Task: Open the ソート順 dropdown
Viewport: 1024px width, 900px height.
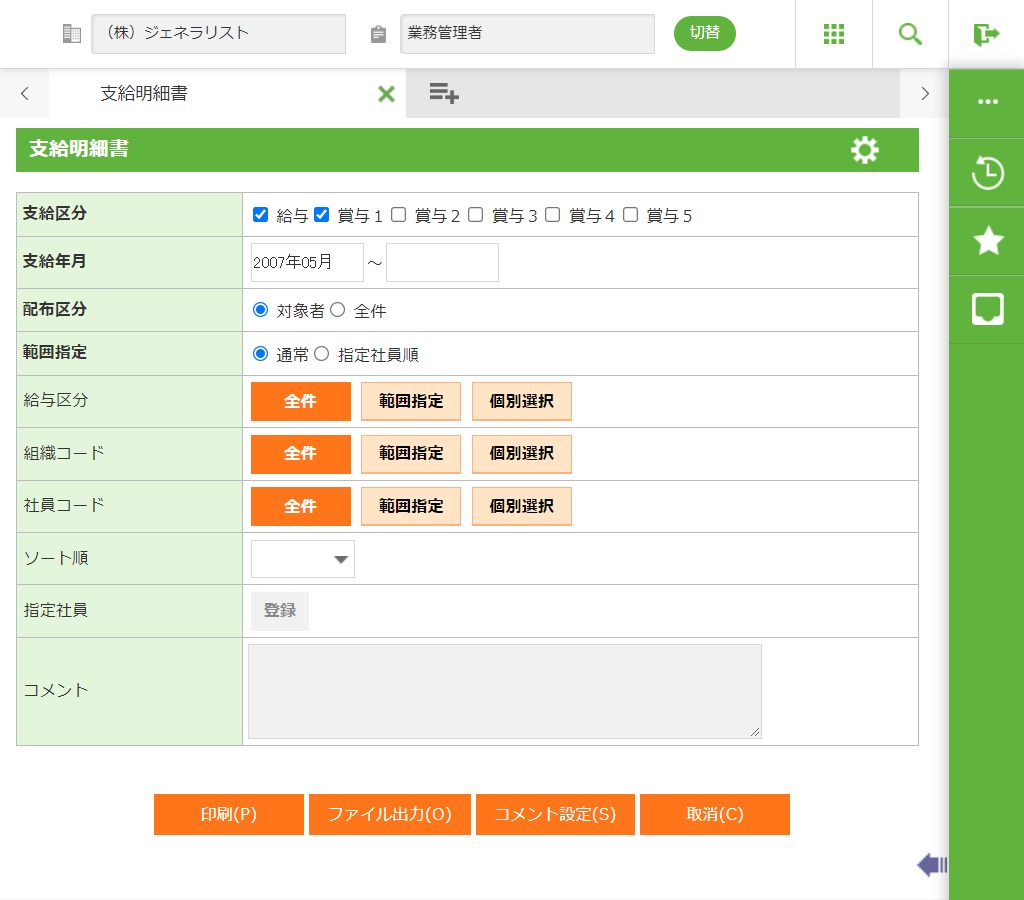Action: [303, 559]
